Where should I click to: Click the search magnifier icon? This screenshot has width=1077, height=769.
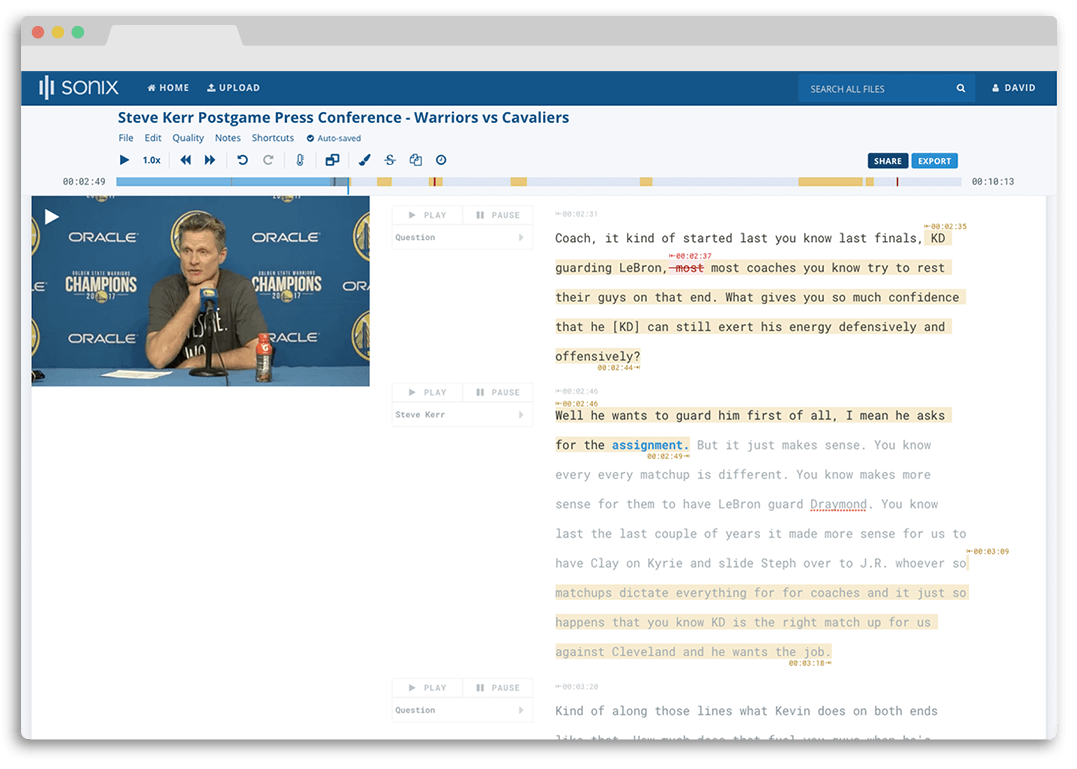point(960,88)
